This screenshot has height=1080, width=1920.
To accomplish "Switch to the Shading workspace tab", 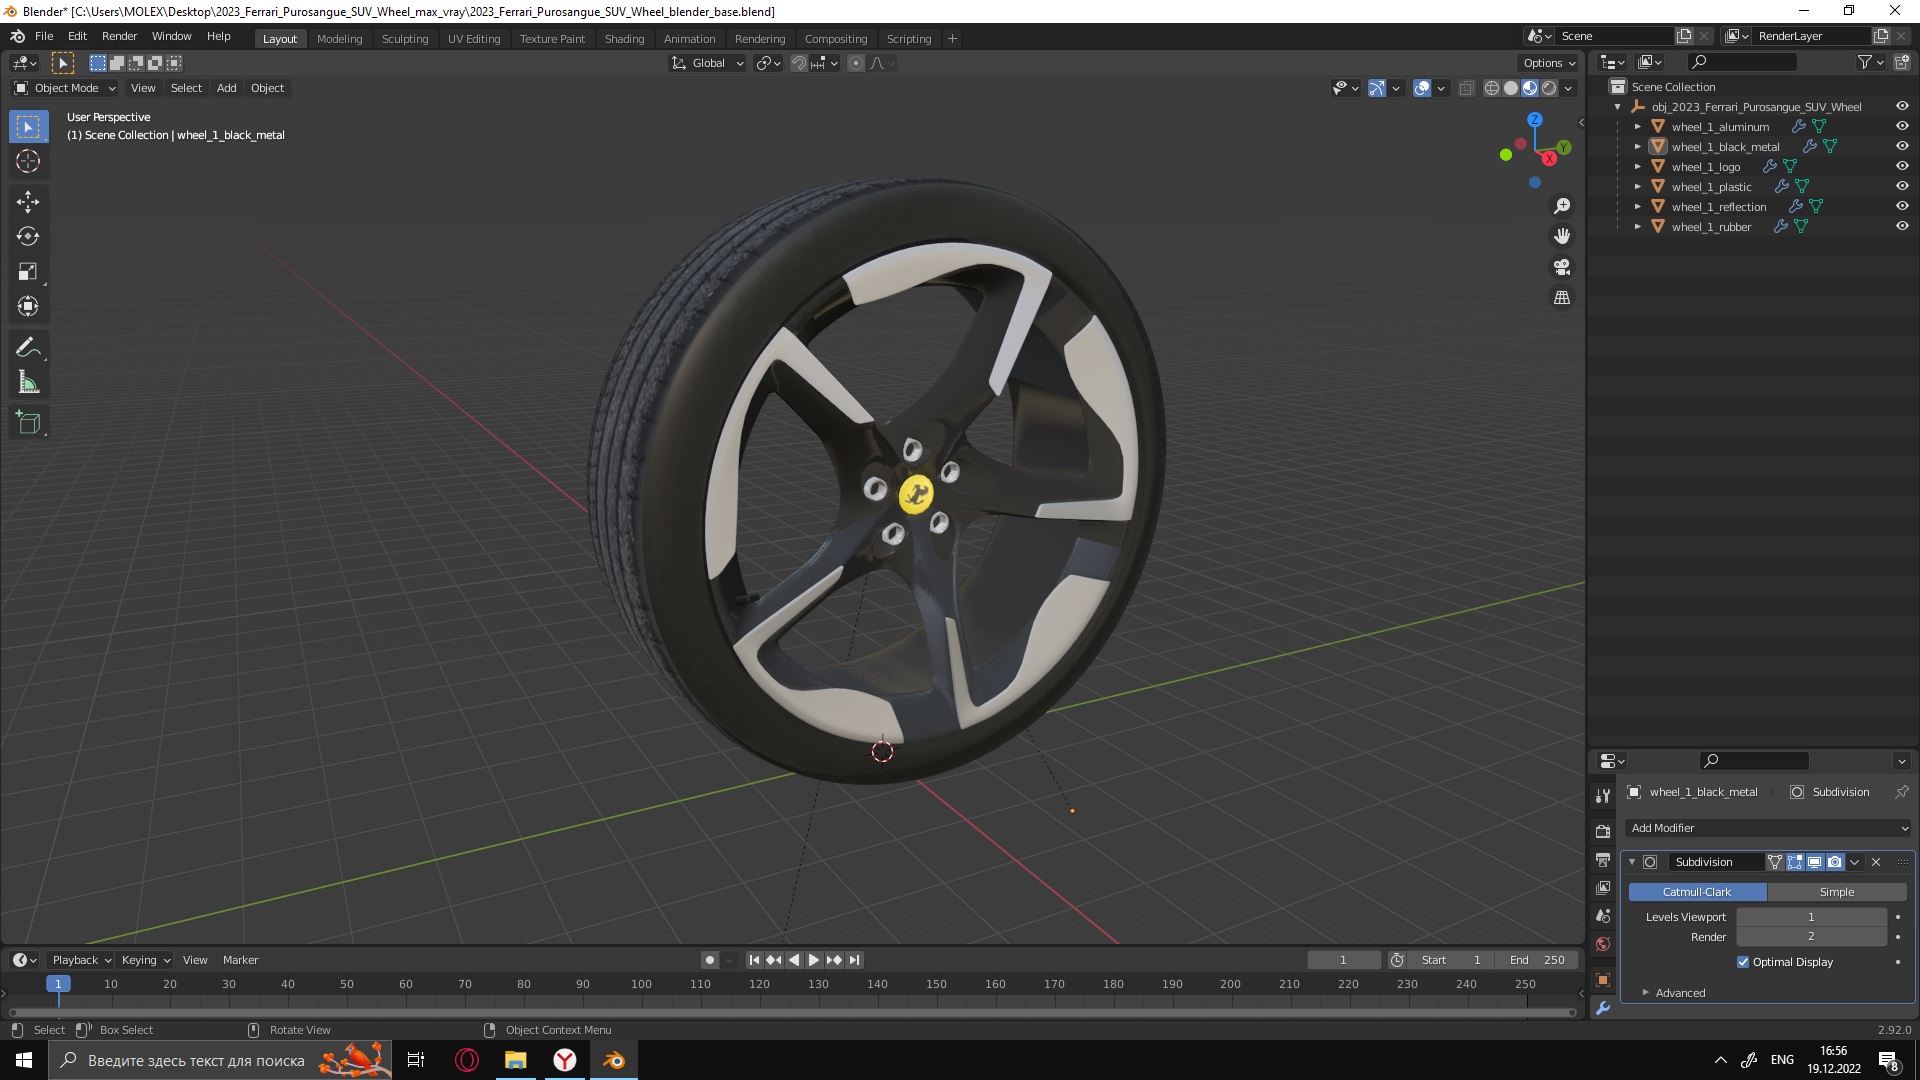I will [624, 39].
